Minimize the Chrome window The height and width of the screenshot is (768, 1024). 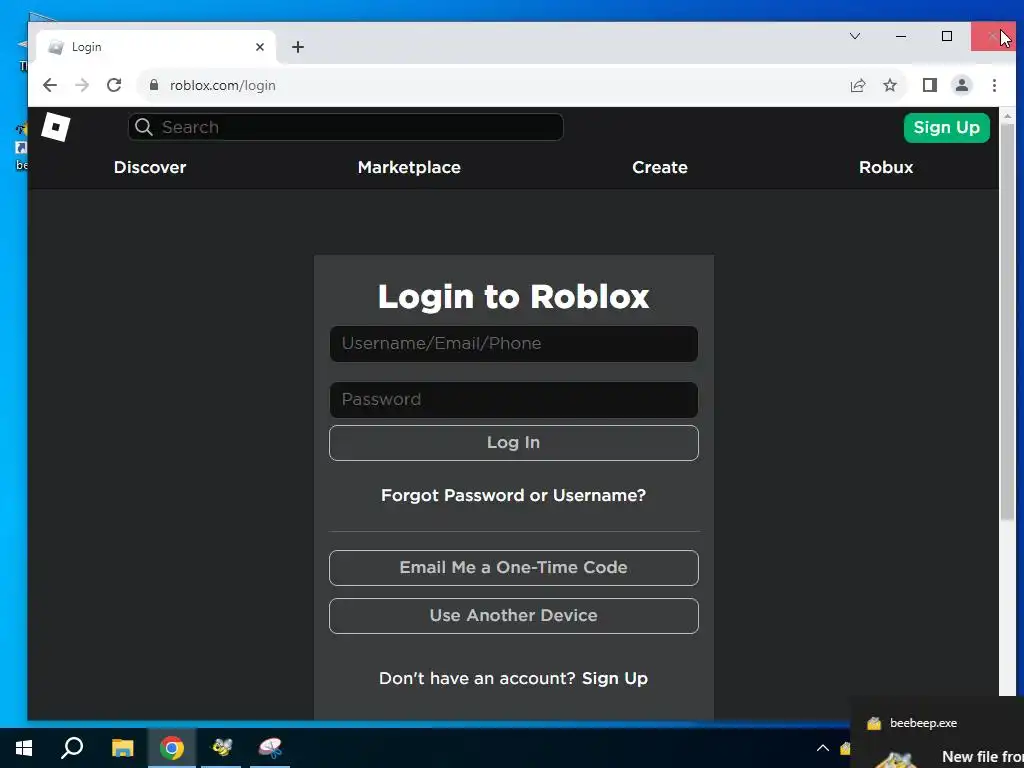coord(901,37)
